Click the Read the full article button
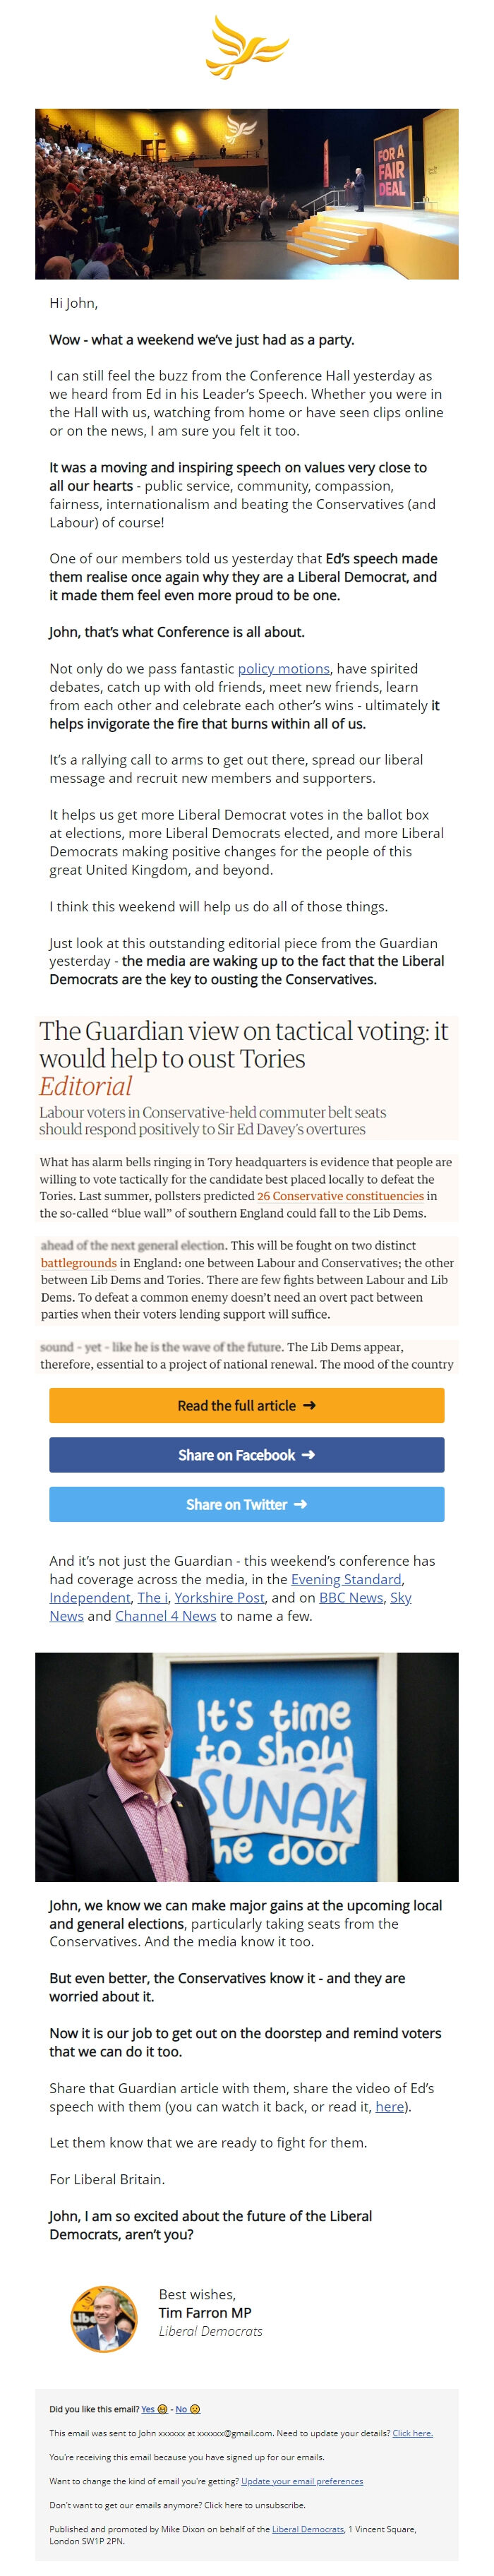 pyautogui.click(x=247, y=1405)
